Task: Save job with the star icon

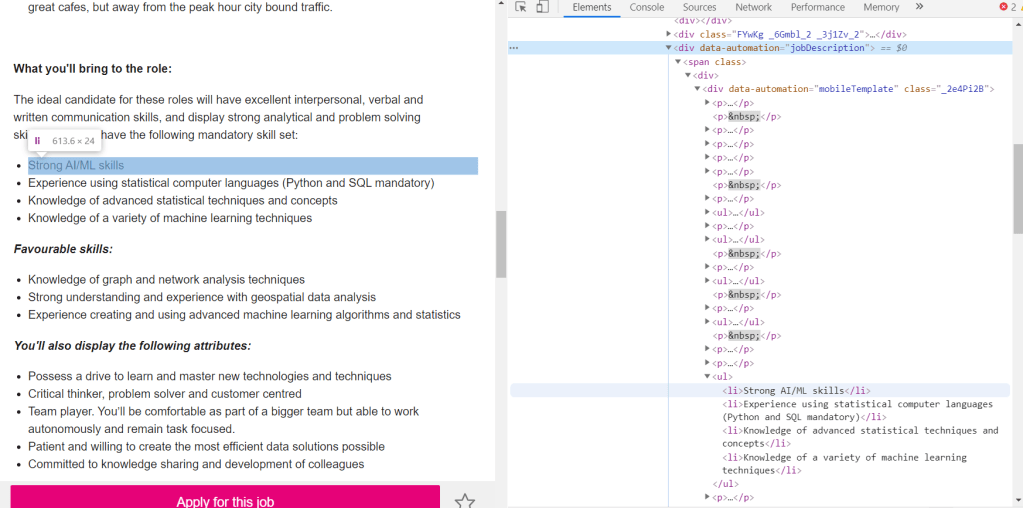Action: pyautogui.click(x=464, y=500)
